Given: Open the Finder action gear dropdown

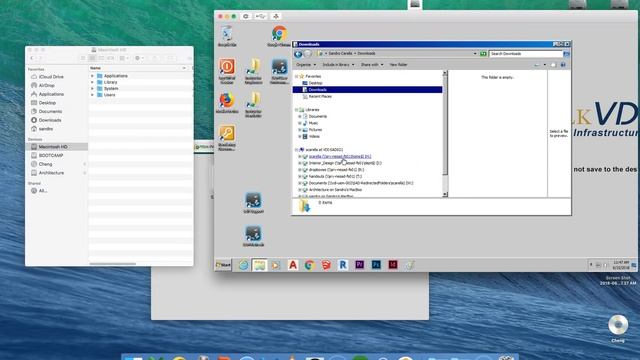Looking at the screenshot, I should tap(139, 58).
